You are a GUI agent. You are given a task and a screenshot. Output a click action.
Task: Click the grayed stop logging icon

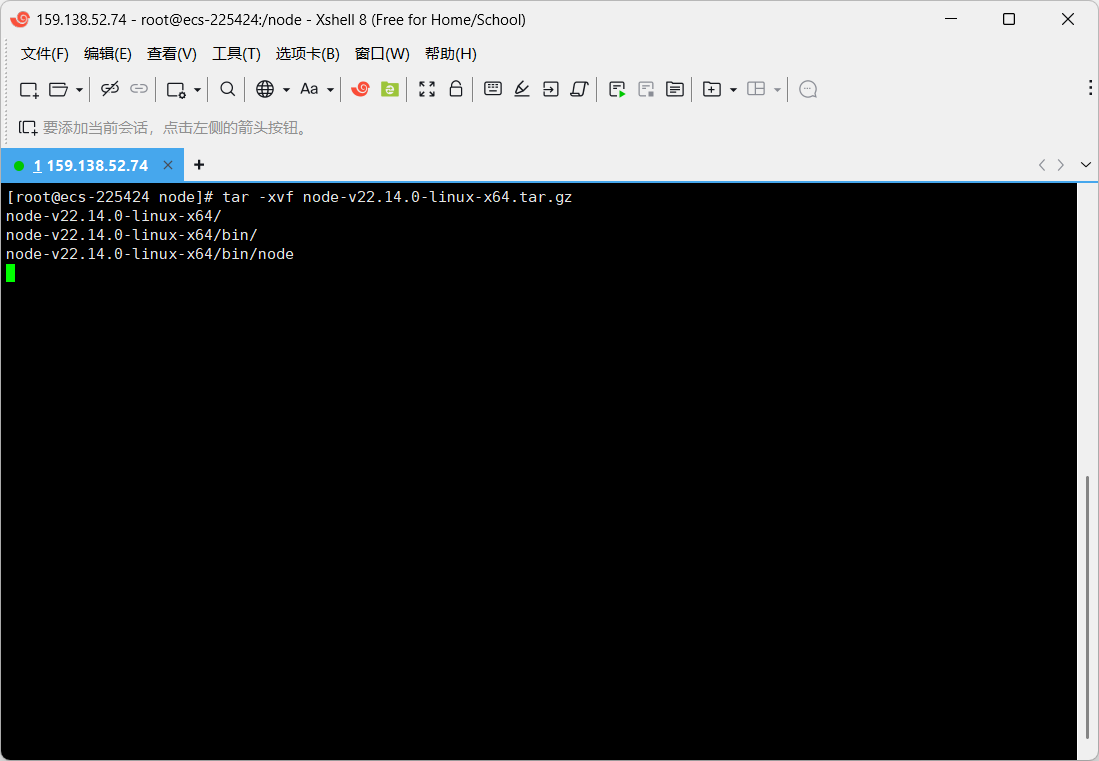pos(646,89)
